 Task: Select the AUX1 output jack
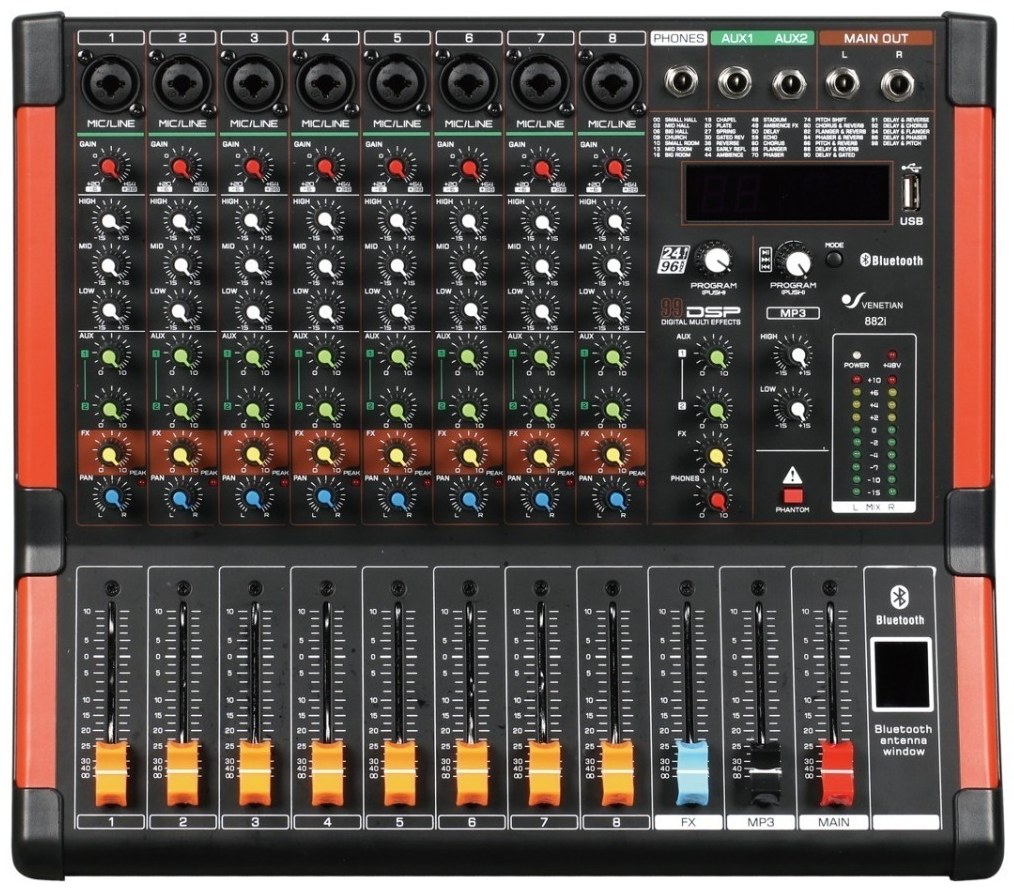[x=735, y=83]
